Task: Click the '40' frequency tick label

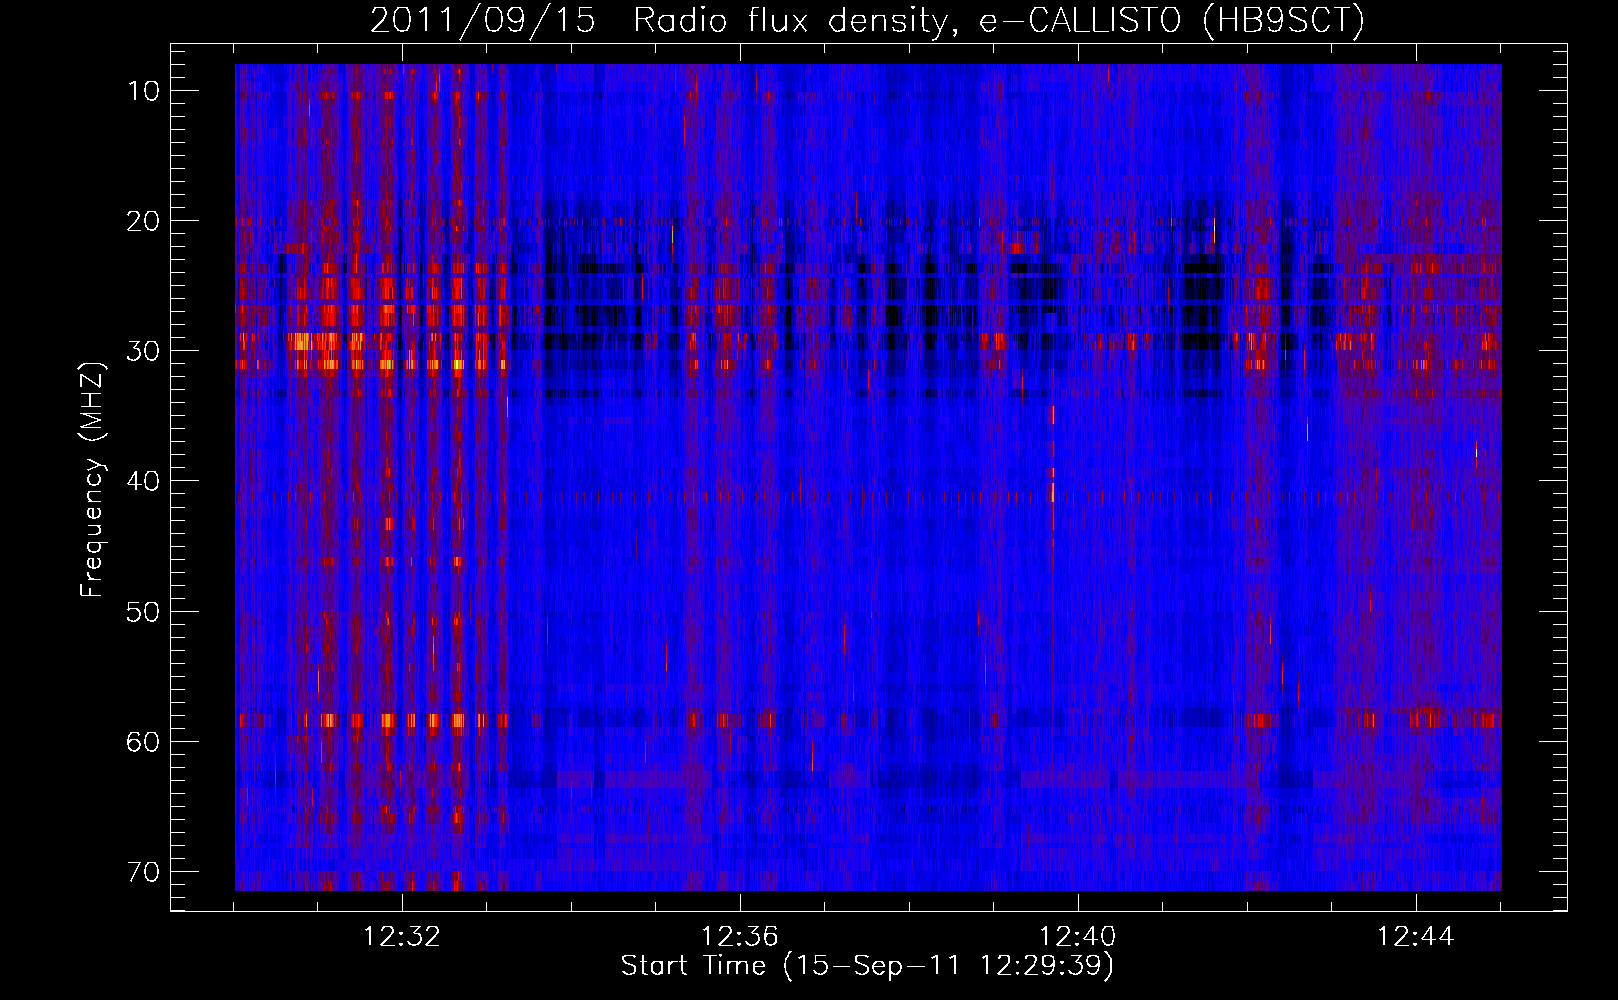Action: (143, 481)
